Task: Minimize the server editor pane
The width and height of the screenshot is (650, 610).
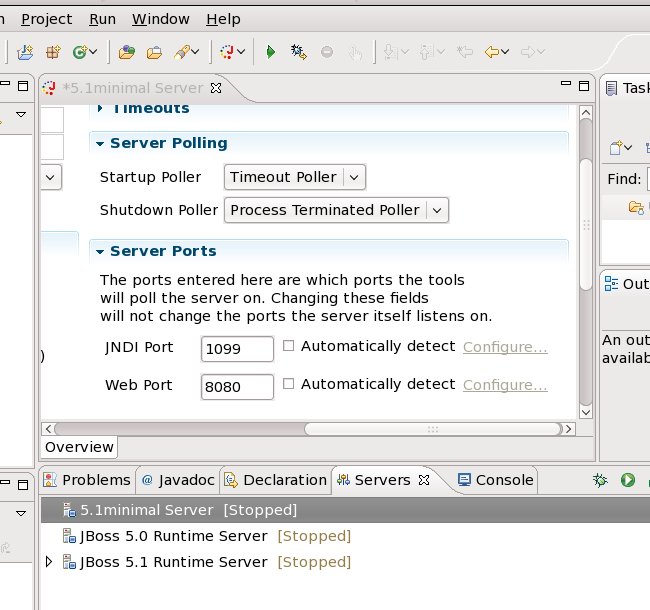Action: (566, 83)
